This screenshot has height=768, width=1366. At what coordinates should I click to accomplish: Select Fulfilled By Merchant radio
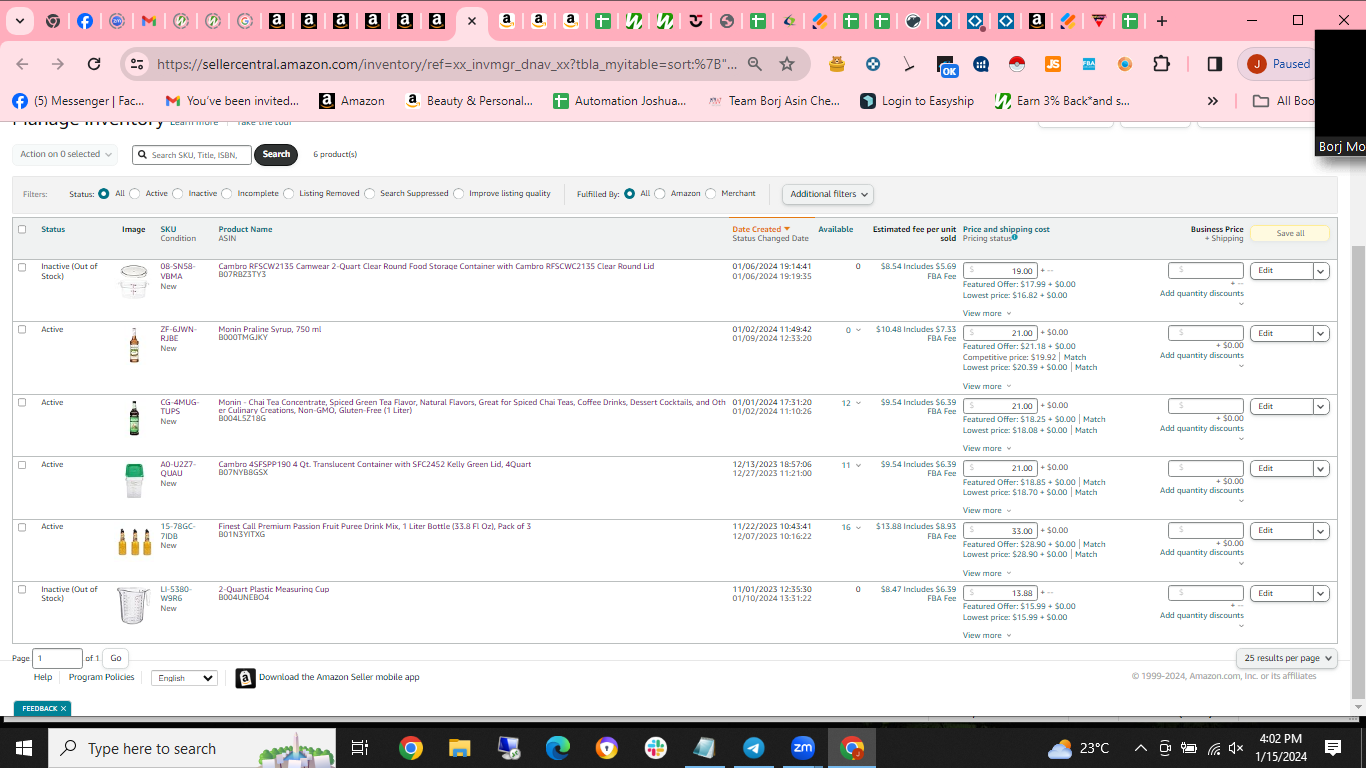click(711, 194)
